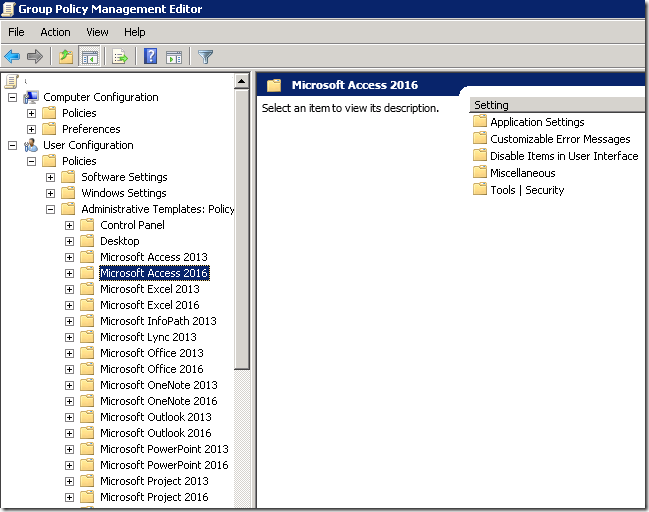The width and height of the screenshot is (649, 512).
Task: Click the Computer Configuration monitor icon
Action: pos(31,97)
